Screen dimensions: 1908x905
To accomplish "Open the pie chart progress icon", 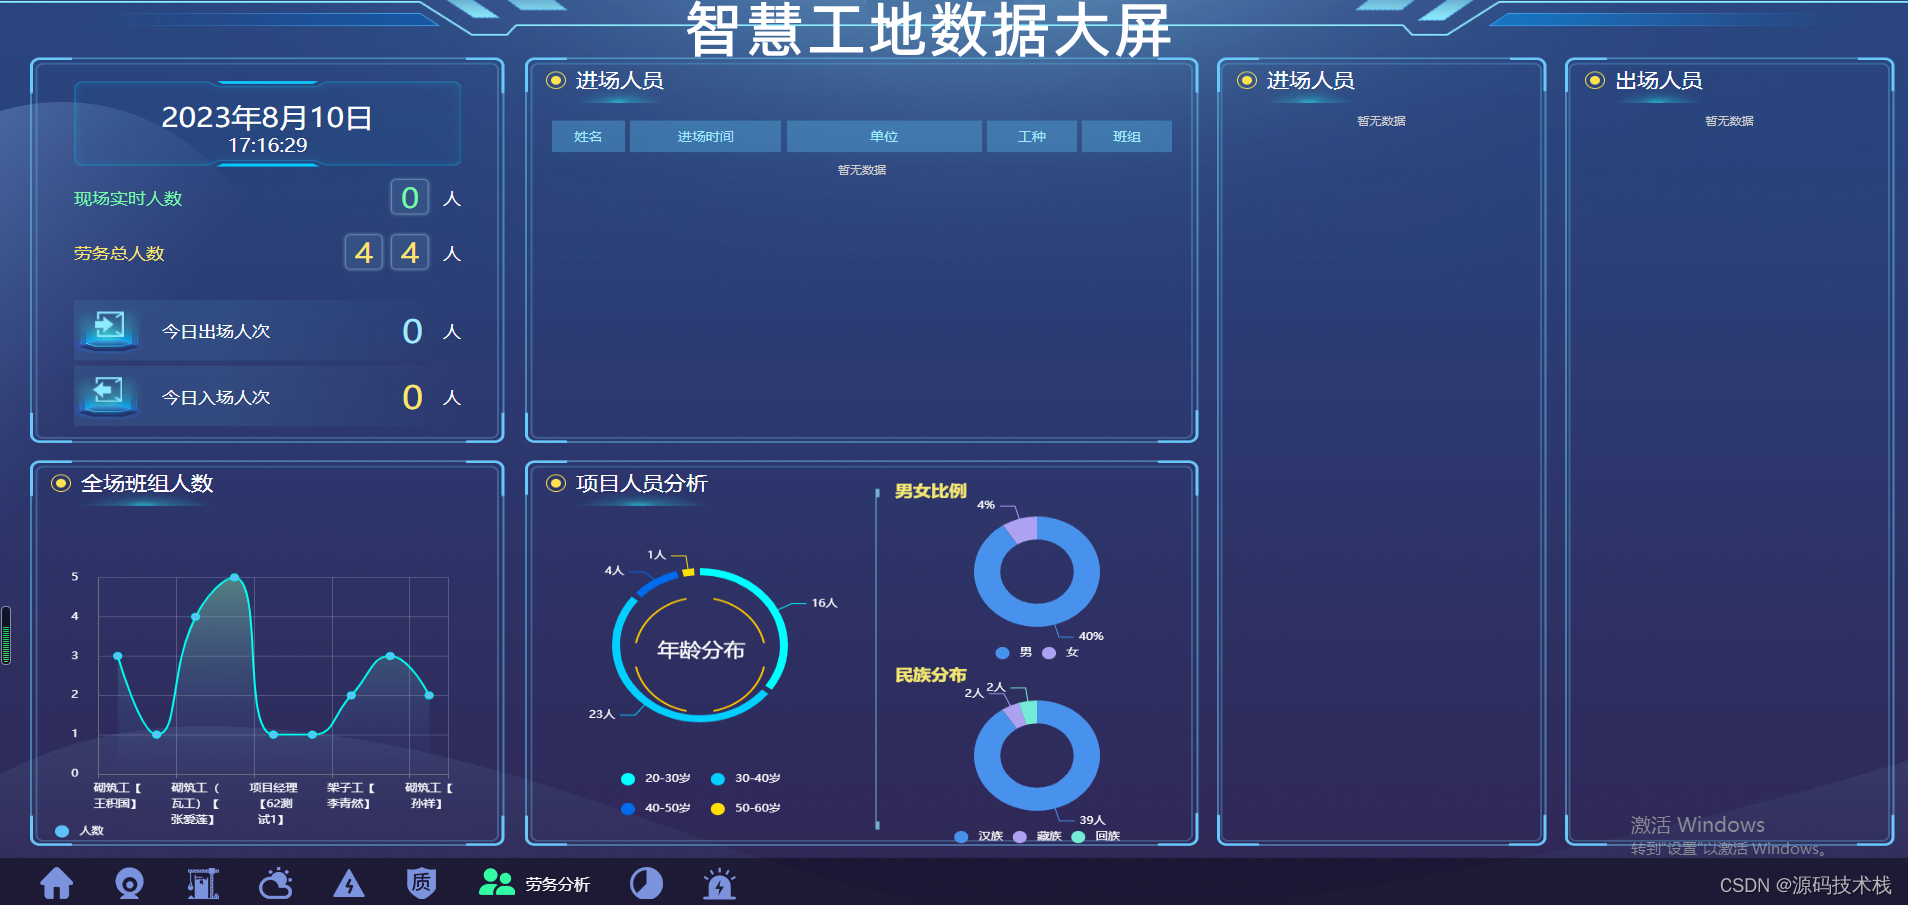I will 646,884.
